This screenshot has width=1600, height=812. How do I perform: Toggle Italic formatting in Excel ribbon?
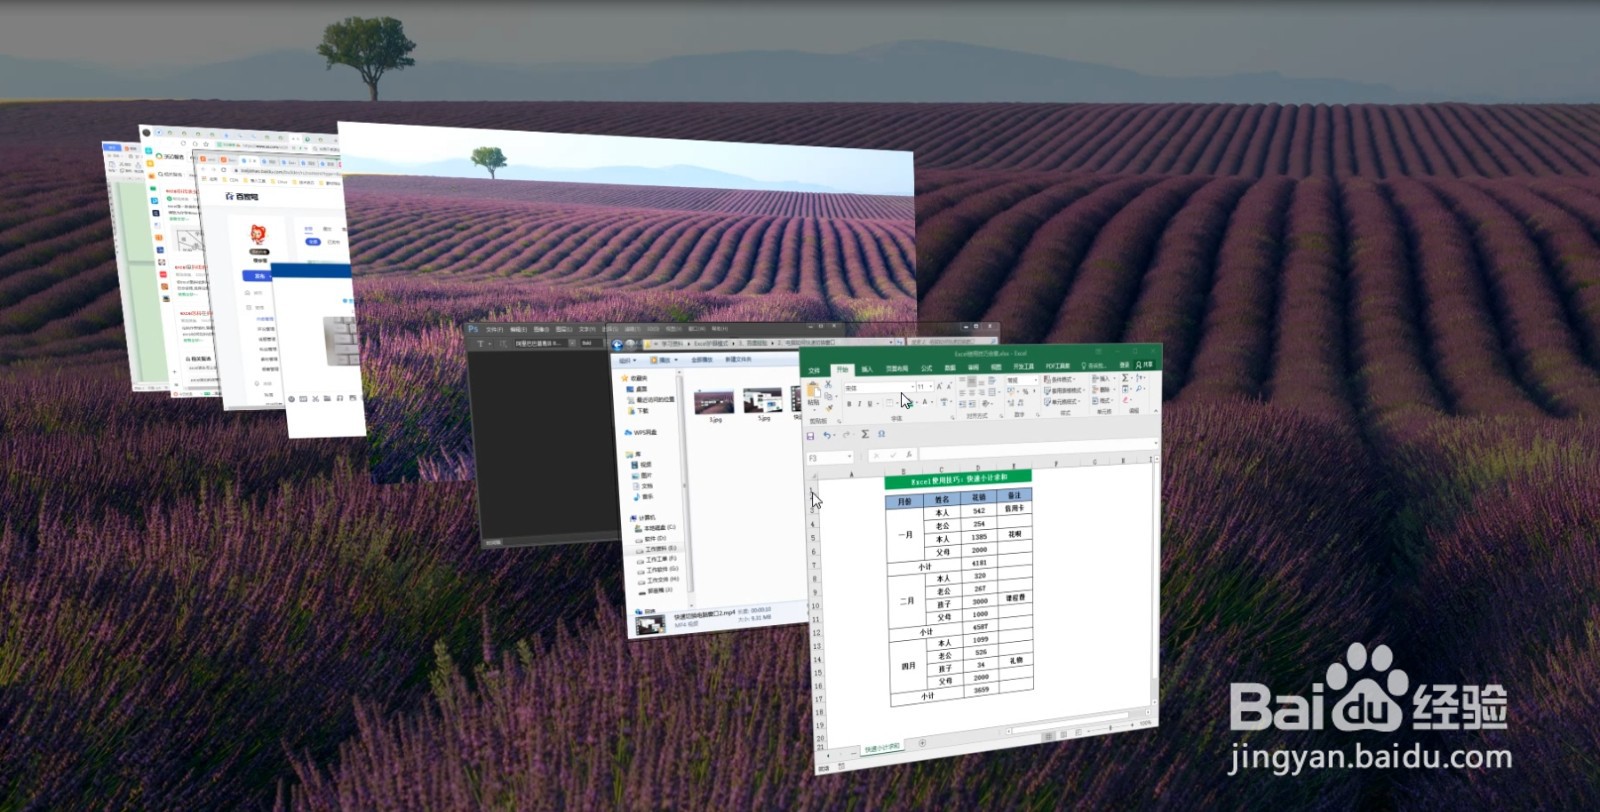point(859,404)
